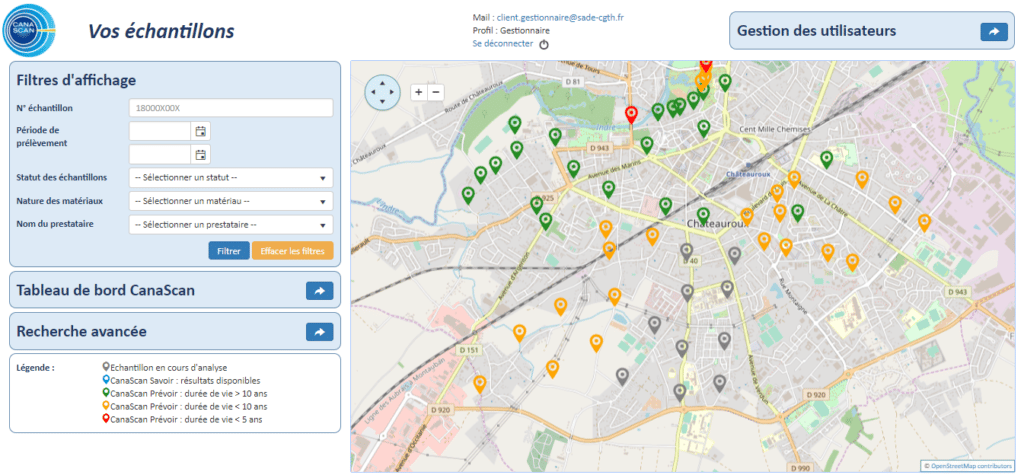Pan the map left with the arrow control
Image resolution: width=1024 pixels, height=475 pixels.
372,92
